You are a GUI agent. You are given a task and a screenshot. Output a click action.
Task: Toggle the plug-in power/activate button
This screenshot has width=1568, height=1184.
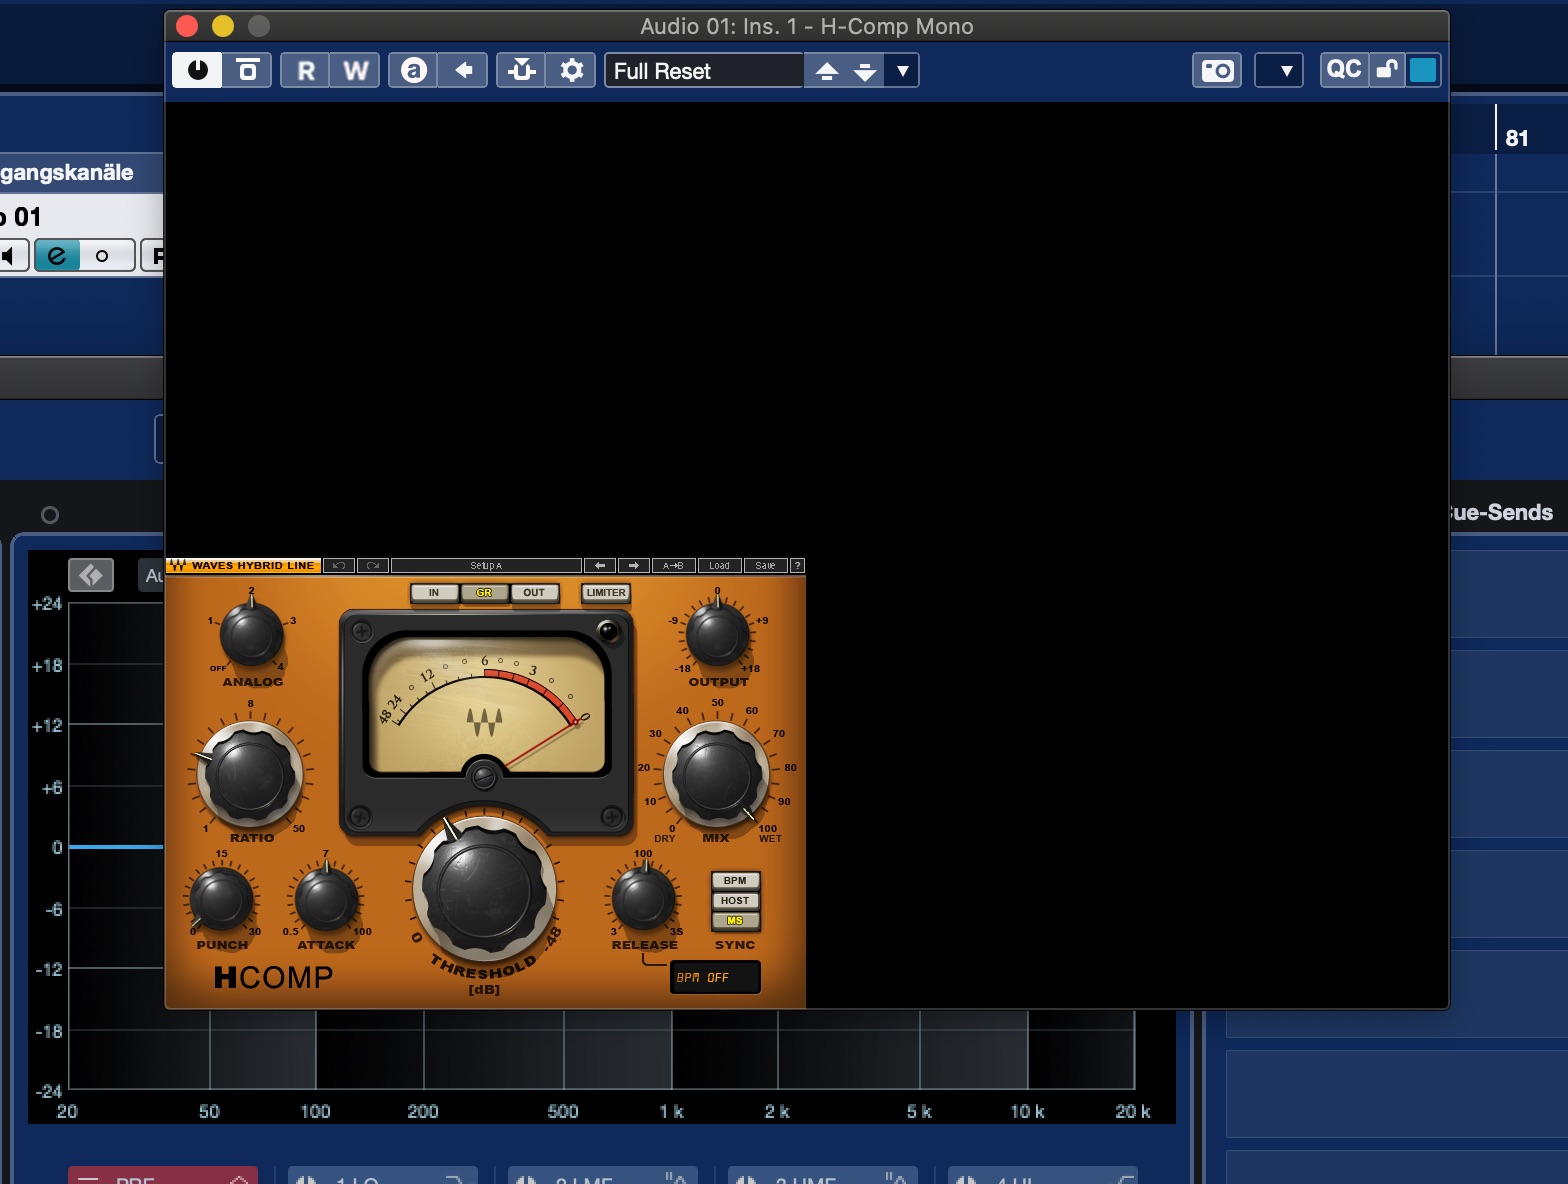coord(197,70)
